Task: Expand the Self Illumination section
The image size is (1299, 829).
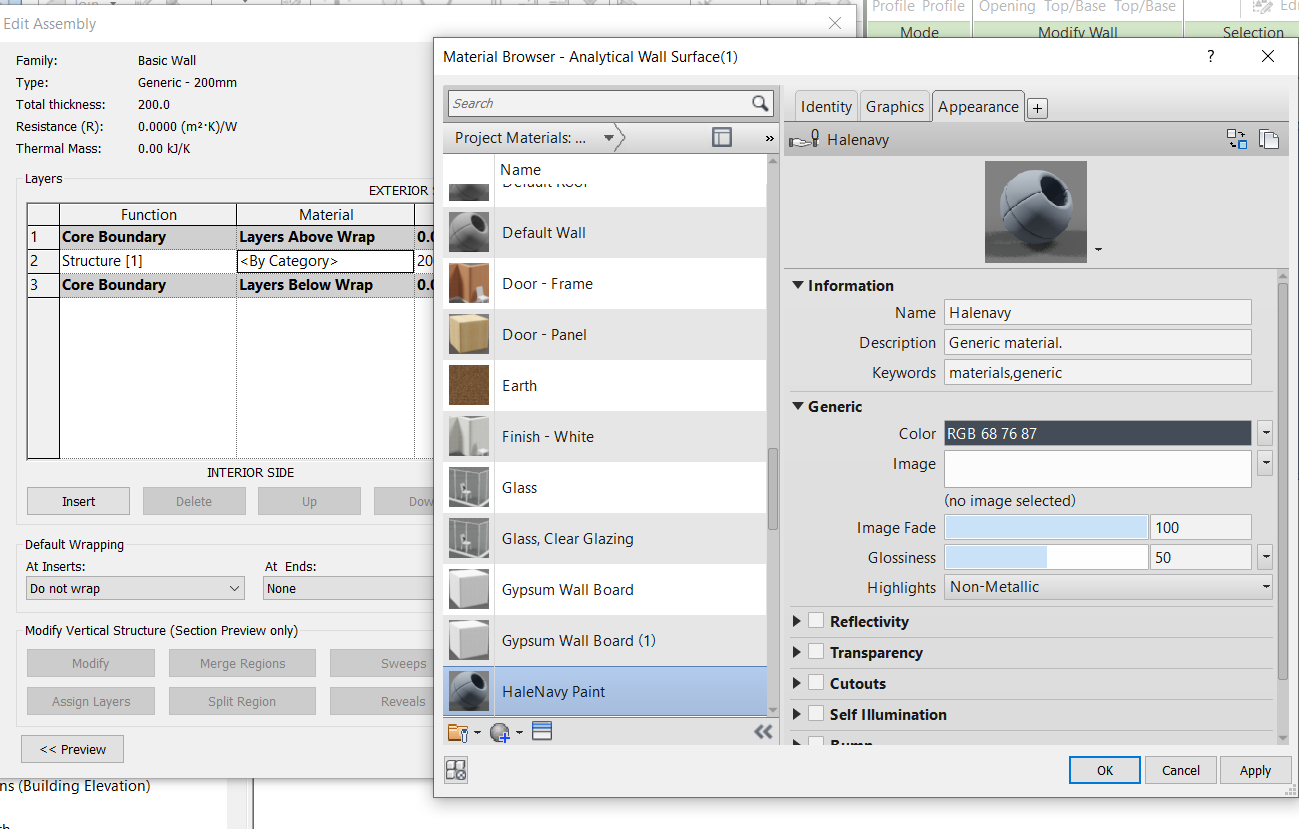Action: (x=797, y=715)
